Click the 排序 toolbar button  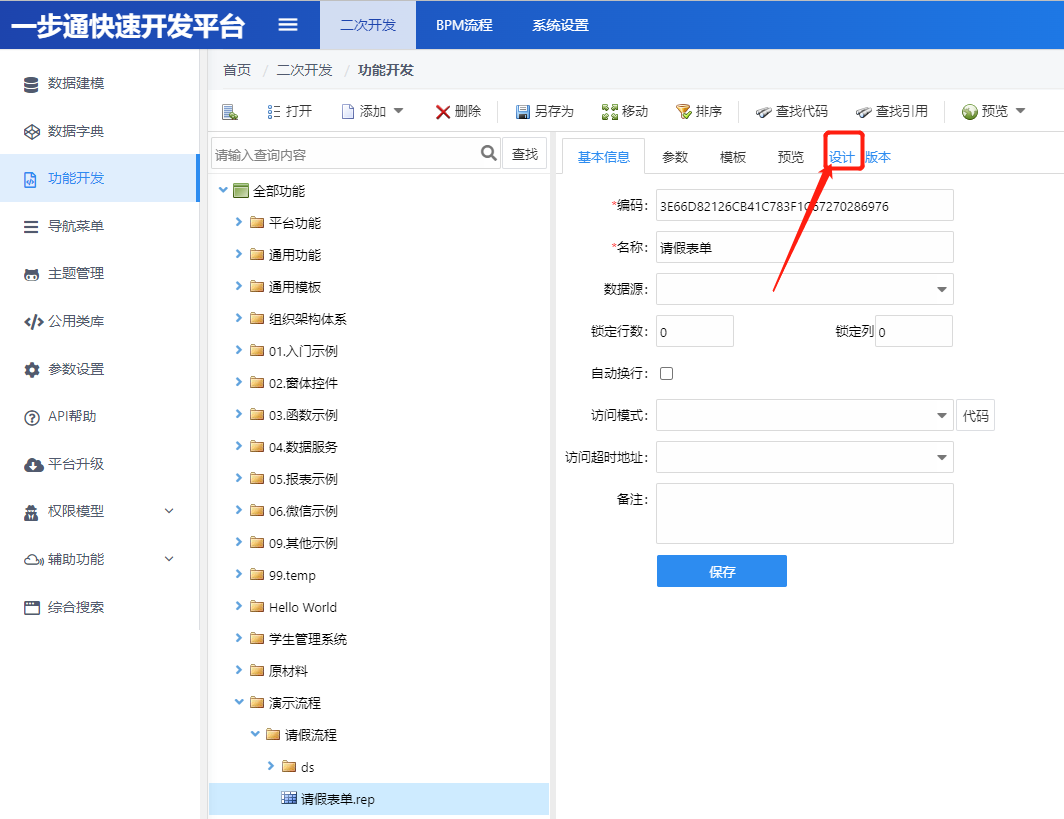pos(699,111)
